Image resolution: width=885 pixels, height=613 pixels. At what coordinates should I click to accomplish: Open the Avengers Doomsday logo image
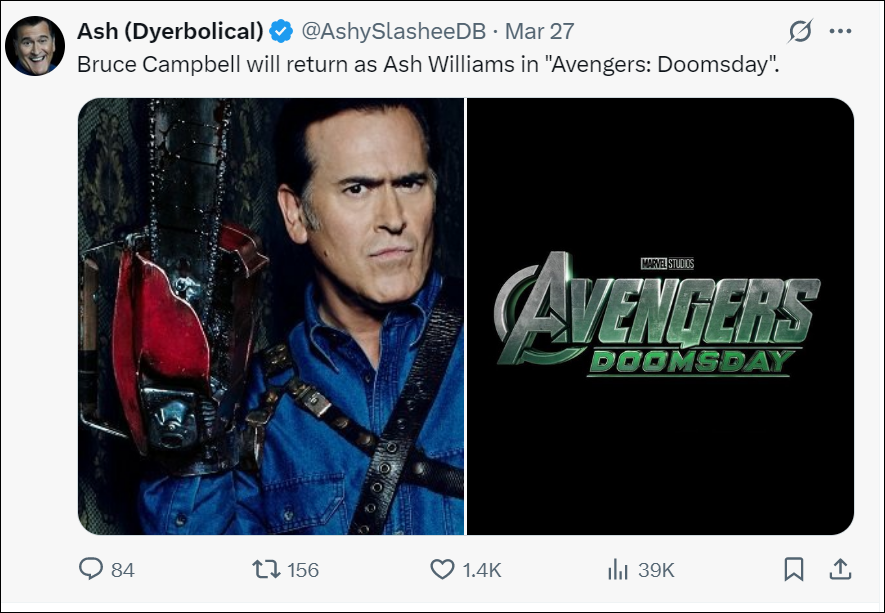coord(660,316)
